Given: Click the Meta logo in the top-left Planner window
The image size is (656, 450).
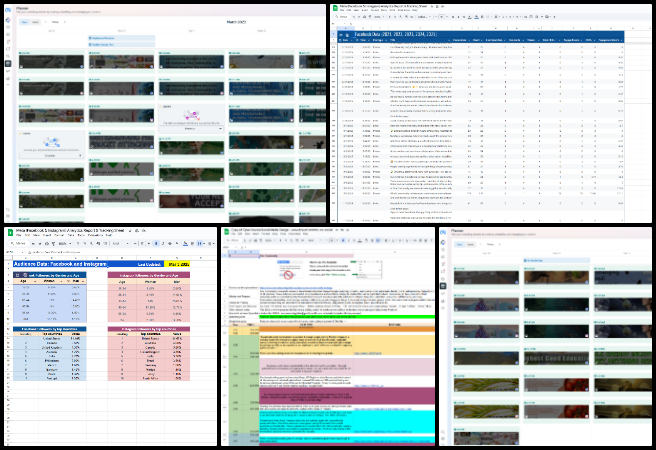Looking at the screenshot, I should [8, 10].
